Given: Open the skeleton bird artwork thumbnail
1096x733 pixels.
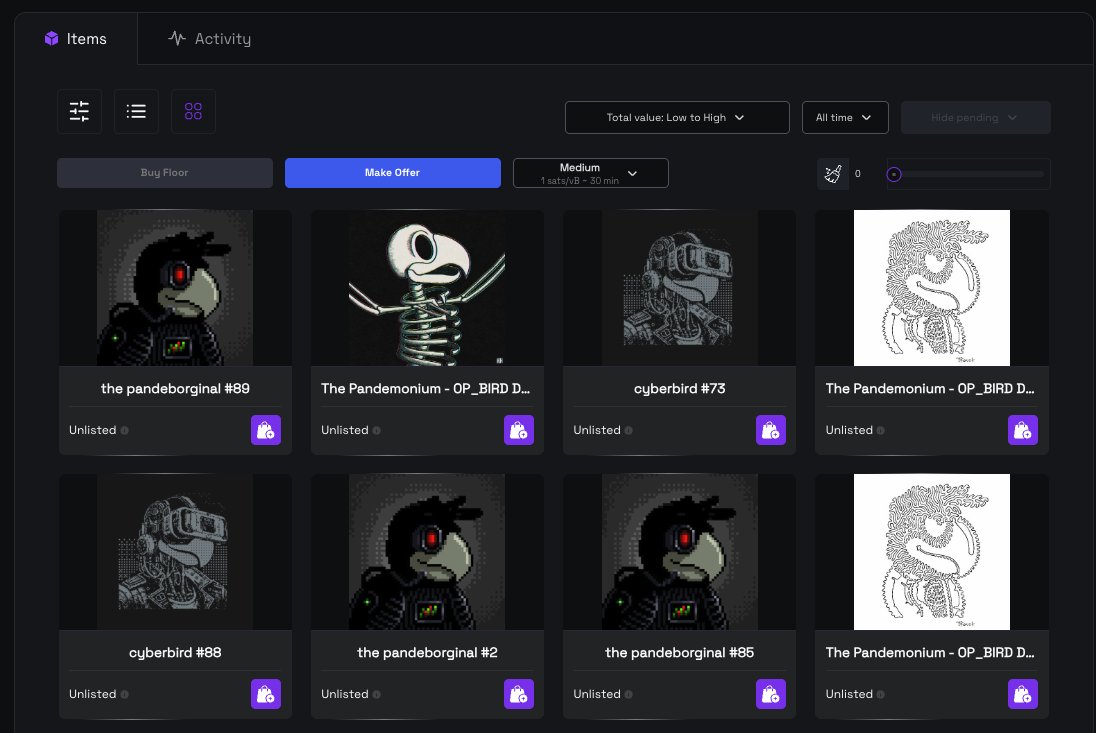Looking at the screenshot, I should point(427,288).
